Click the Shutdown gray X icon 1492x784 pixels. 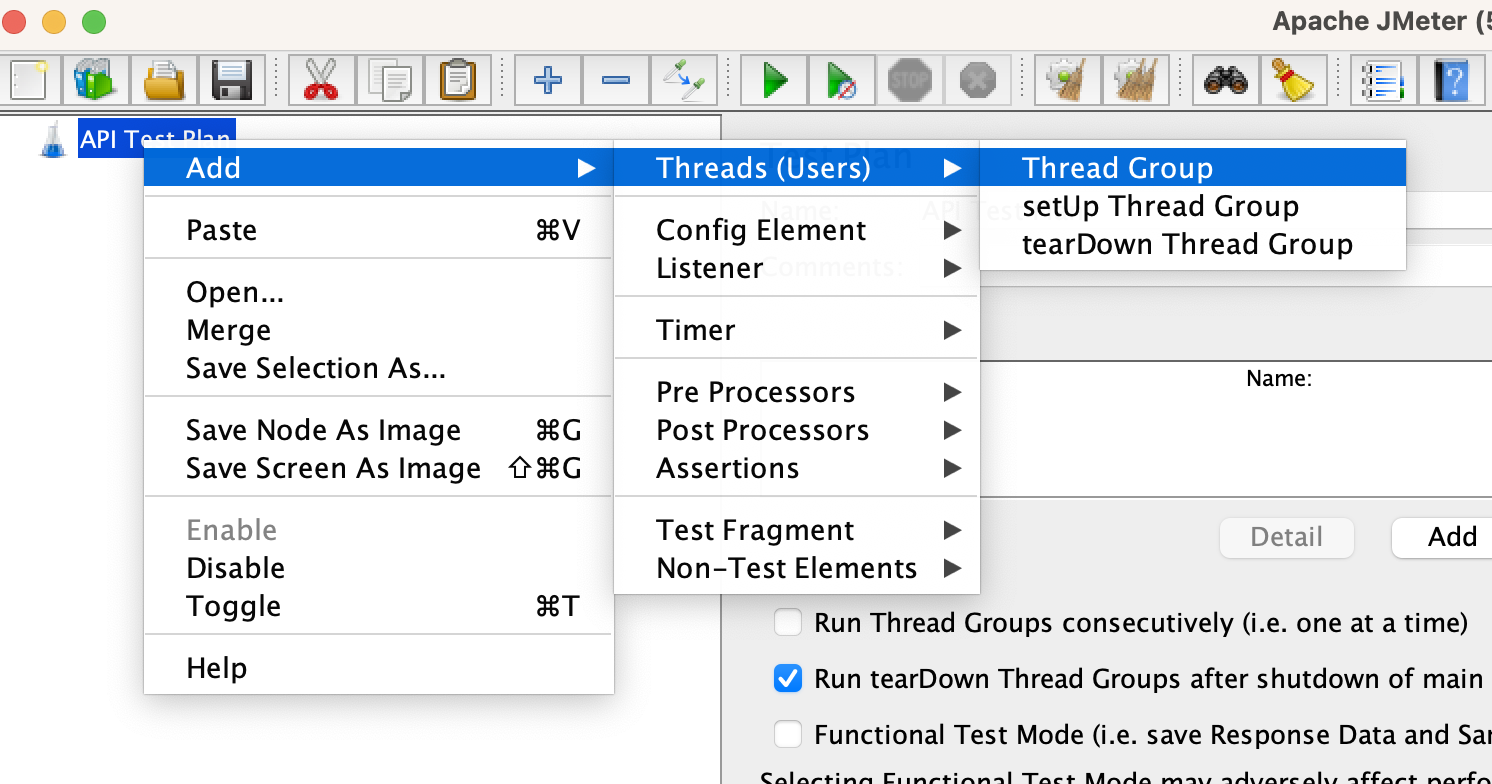978,78
